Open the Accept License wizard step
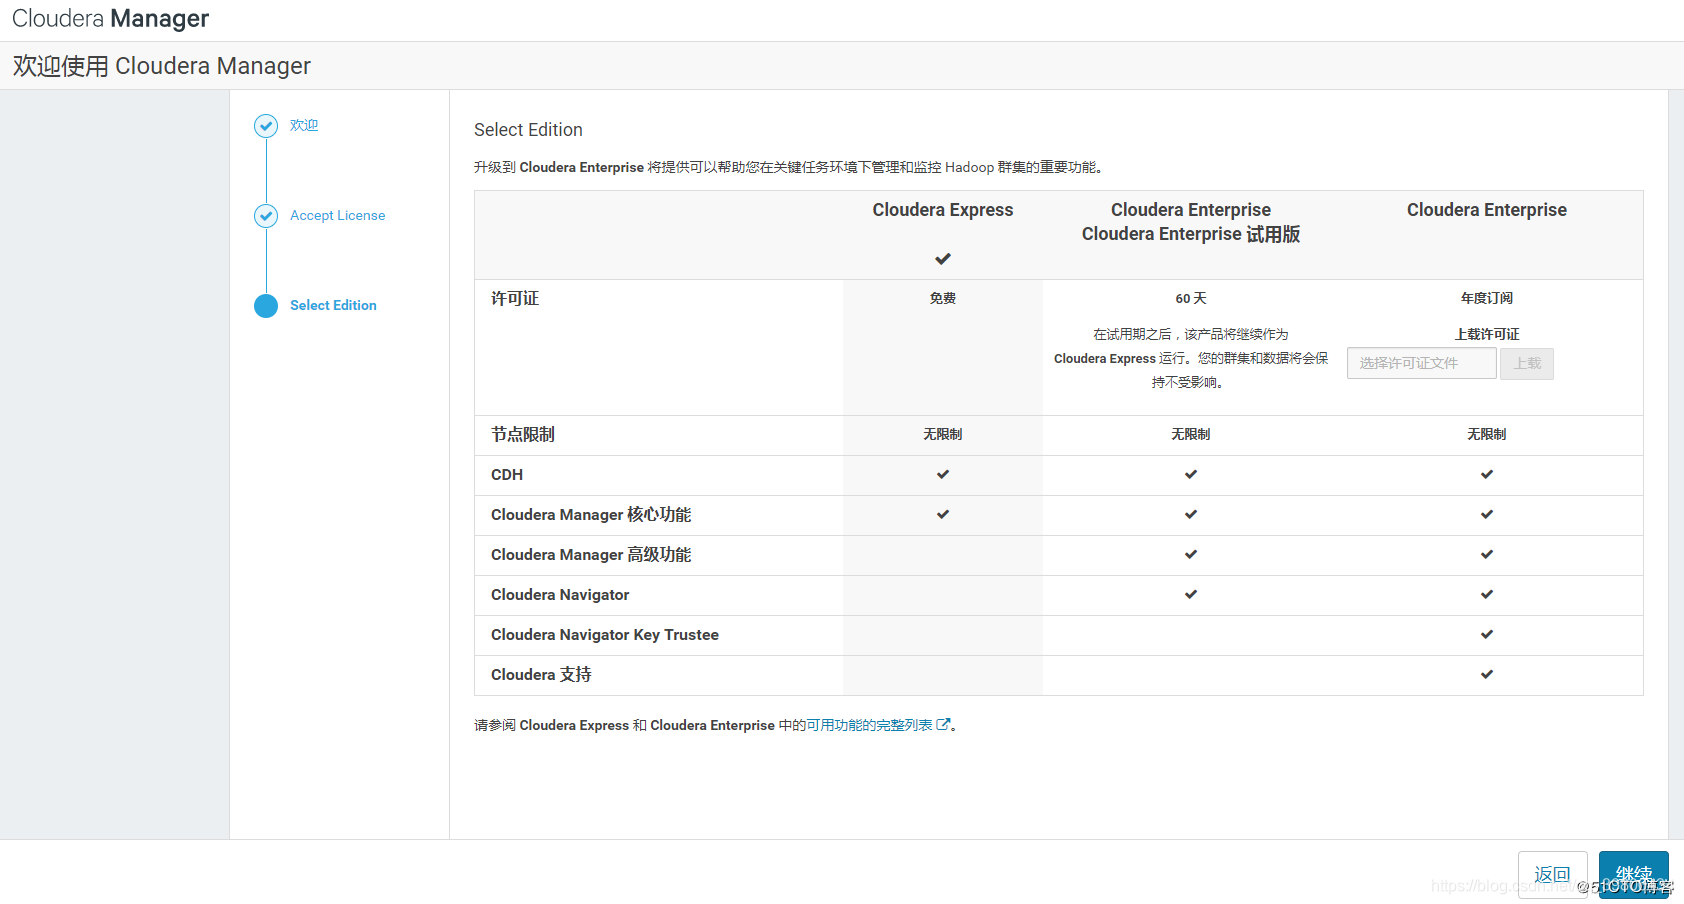Image resolution: width=1684 pixels, height=904 pixels. [x=338, y=215]
